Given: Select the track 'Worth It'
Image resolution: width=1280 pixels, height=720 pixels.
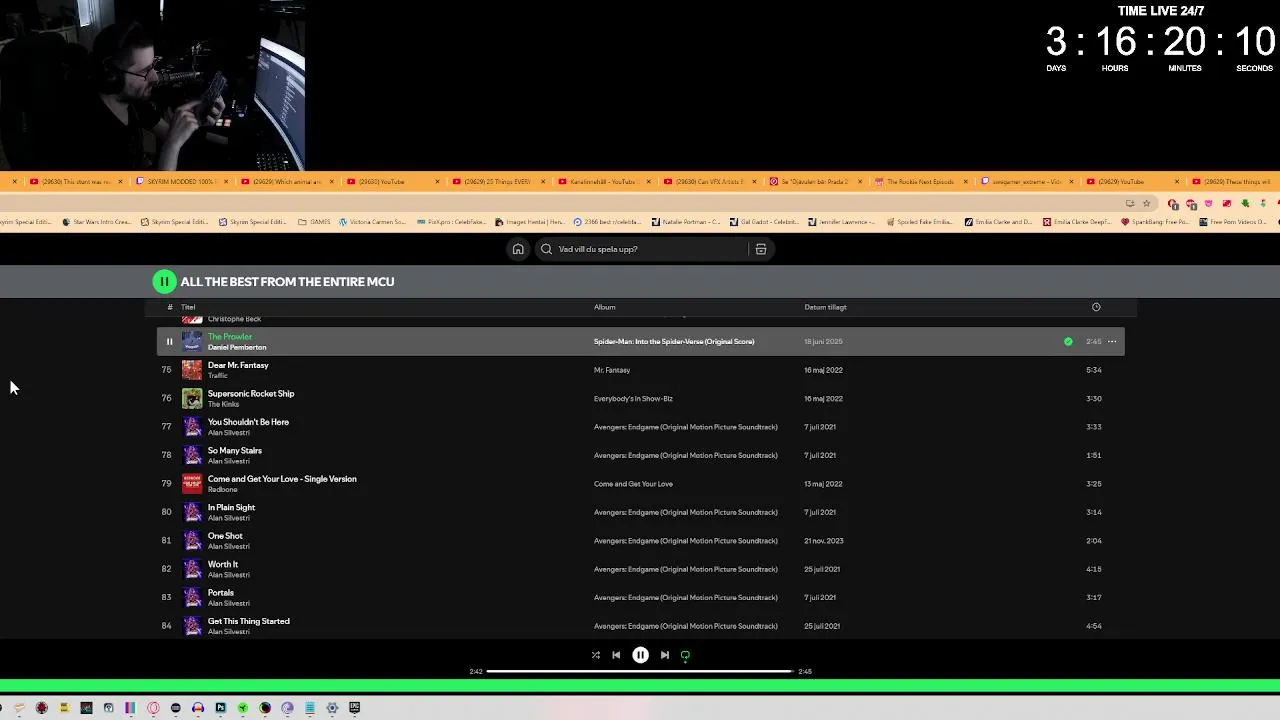Looking at the screenshot, I should point(222,565).
